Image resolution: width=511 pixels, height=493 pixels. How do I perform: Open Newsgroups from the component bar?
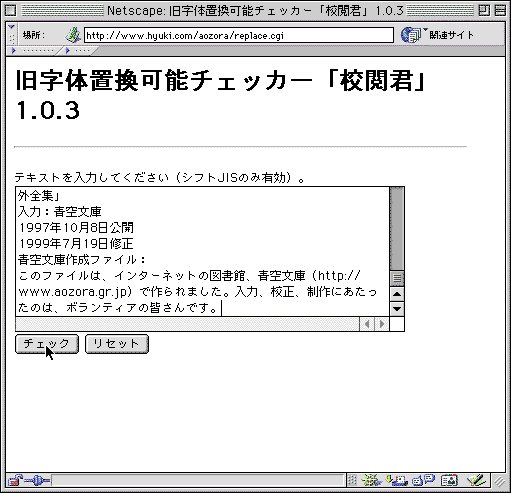(x=423, y=480)
